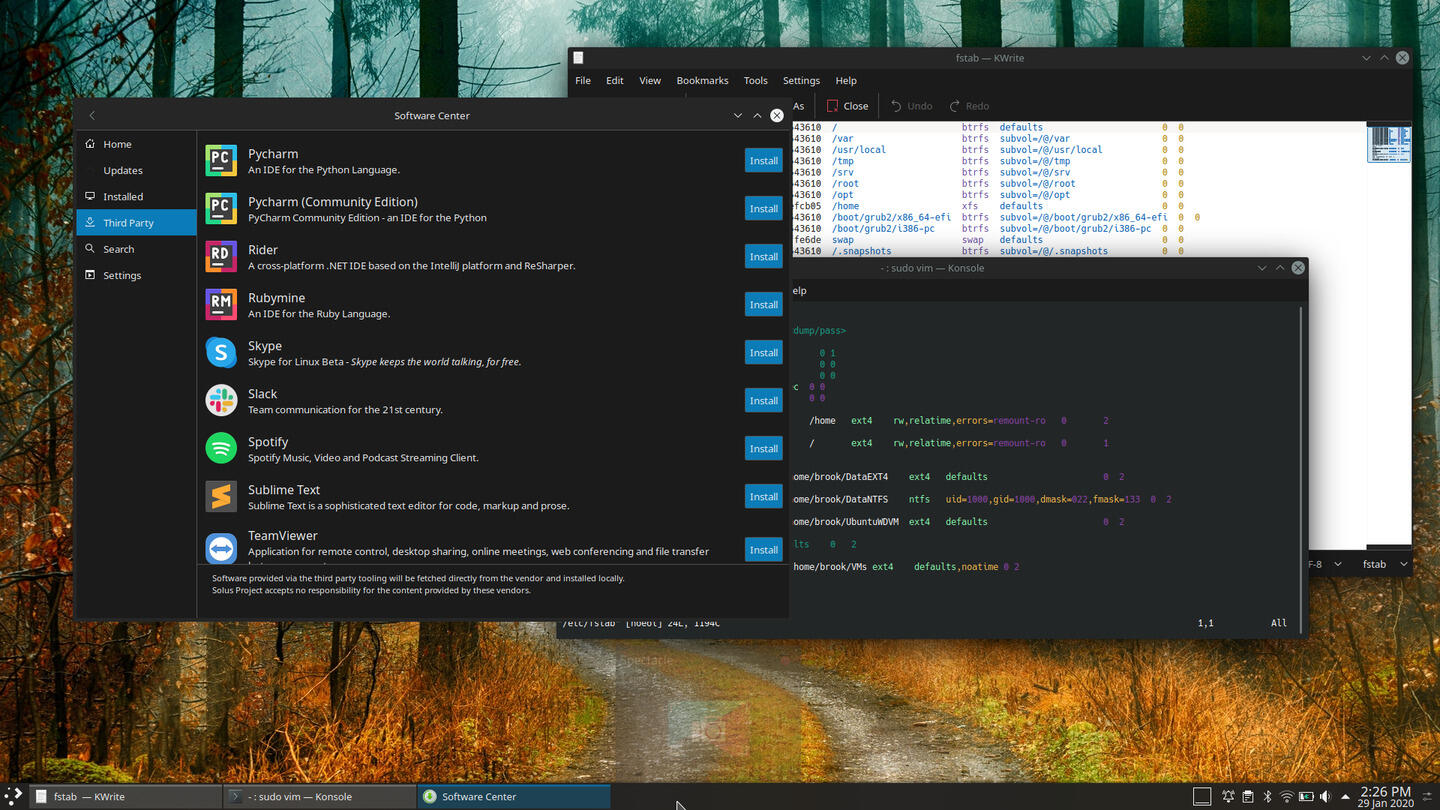
Task: Install Skype
Action: [x=763, y=352]
